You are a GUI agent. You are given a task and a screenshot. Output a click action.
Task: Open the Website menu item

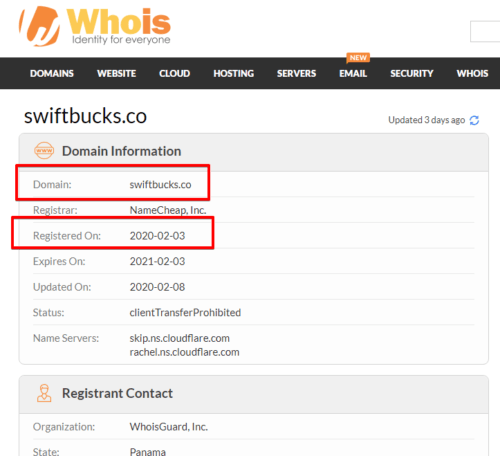116,73
